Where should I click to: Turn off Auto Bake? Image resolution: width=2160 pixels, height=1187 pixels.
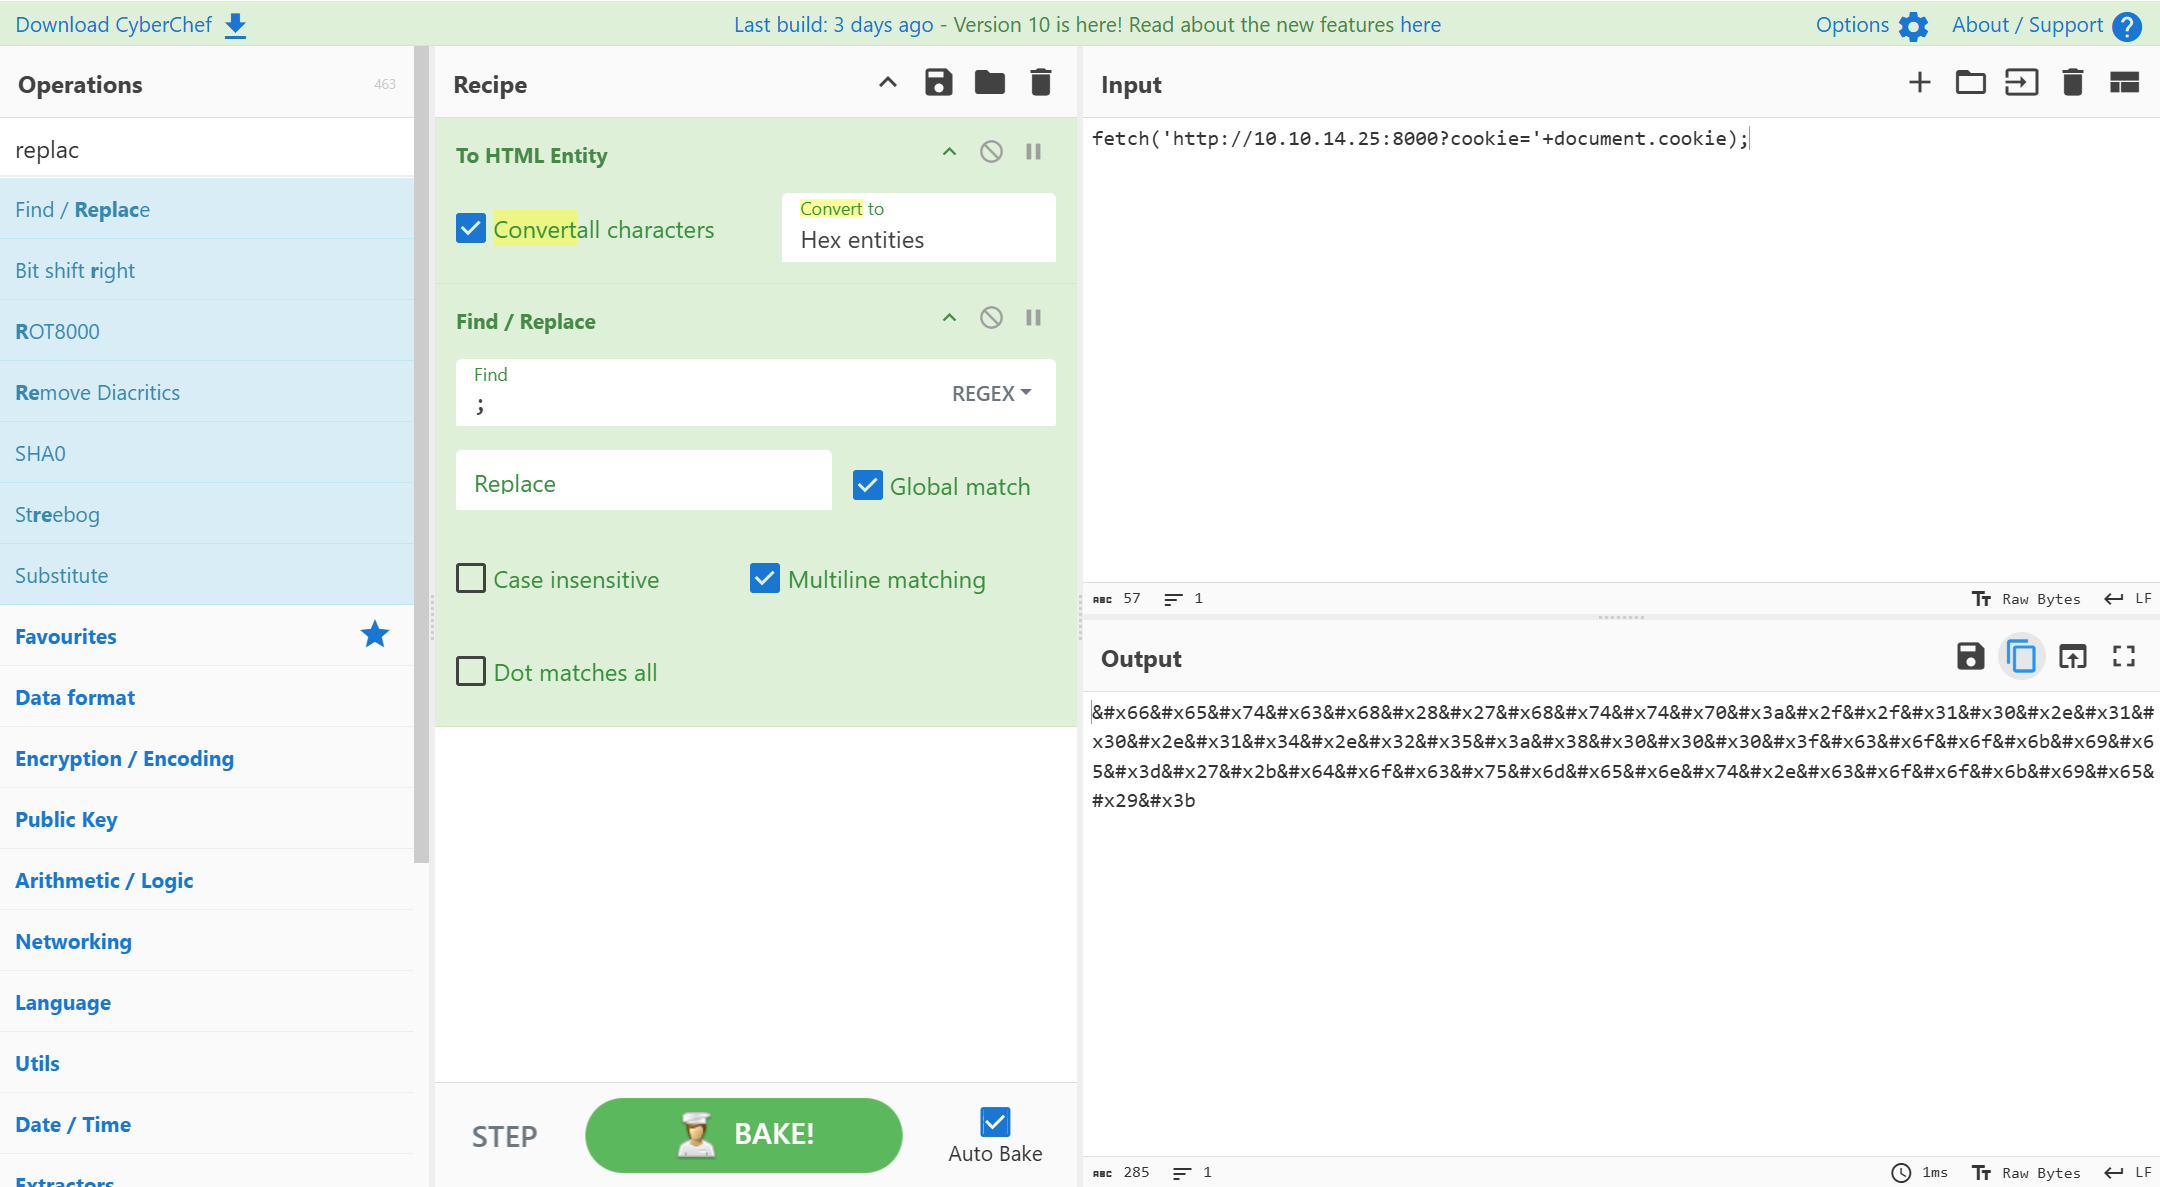click(994, 1122)
